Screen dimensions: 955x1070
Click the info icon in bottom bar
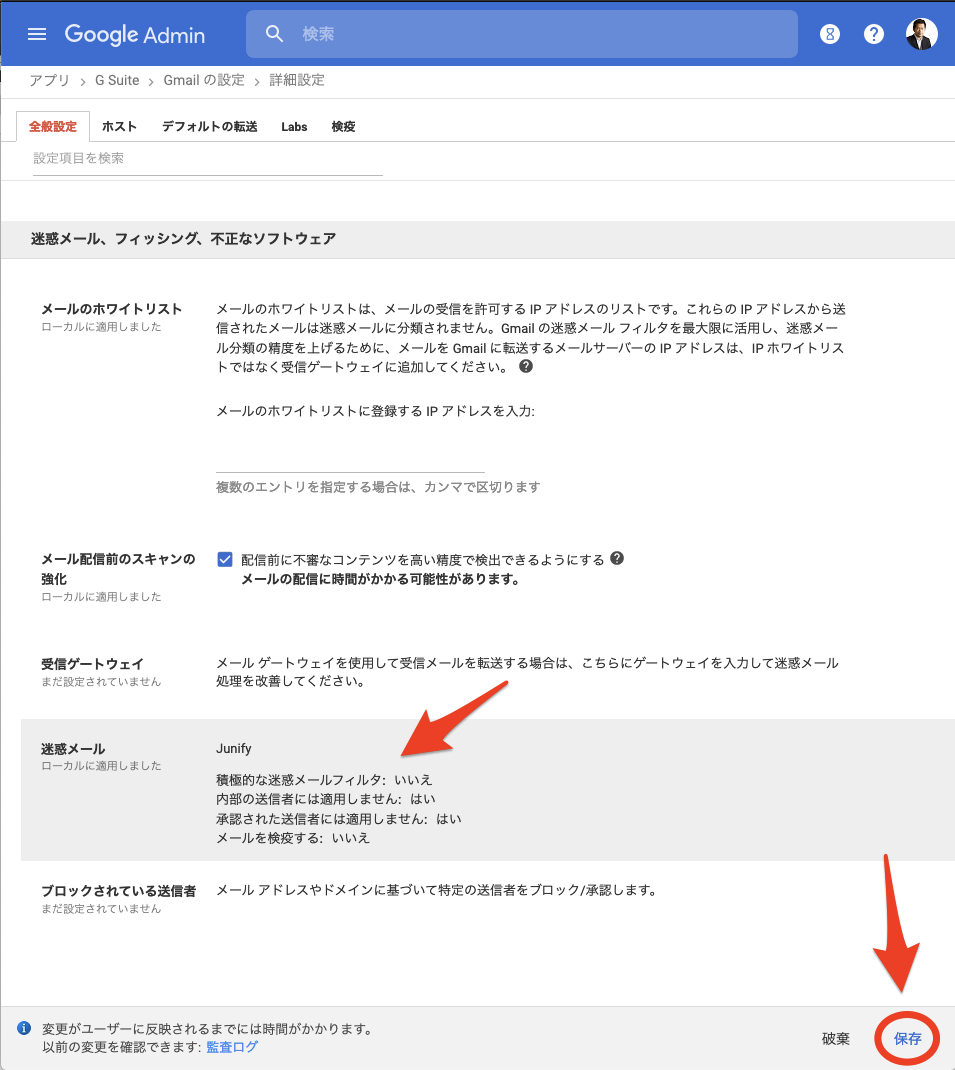click(x=24, y=1028)
